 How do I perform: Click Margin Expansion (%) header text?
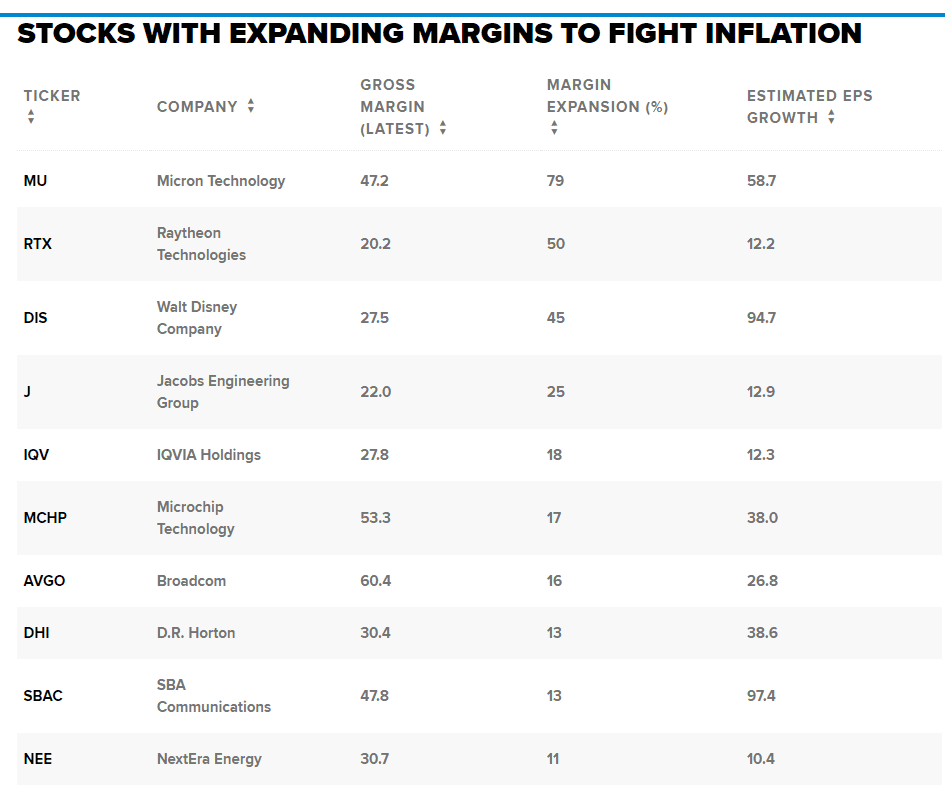point(607,96)
